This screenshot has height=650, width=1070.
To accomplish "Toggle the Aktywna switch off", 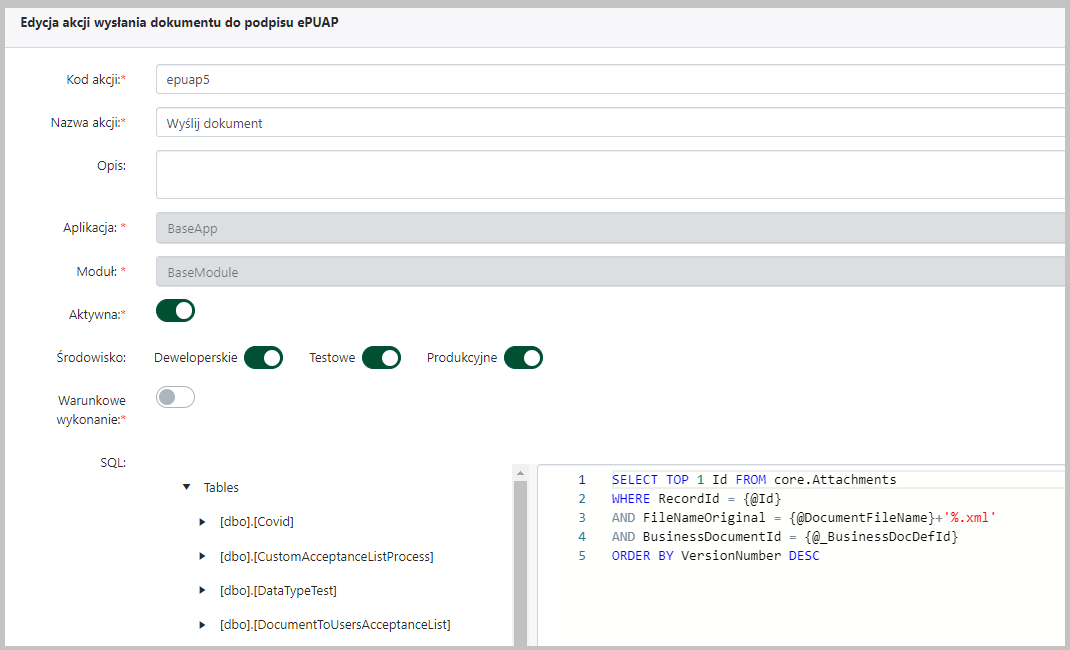I will tap(175, 311).
